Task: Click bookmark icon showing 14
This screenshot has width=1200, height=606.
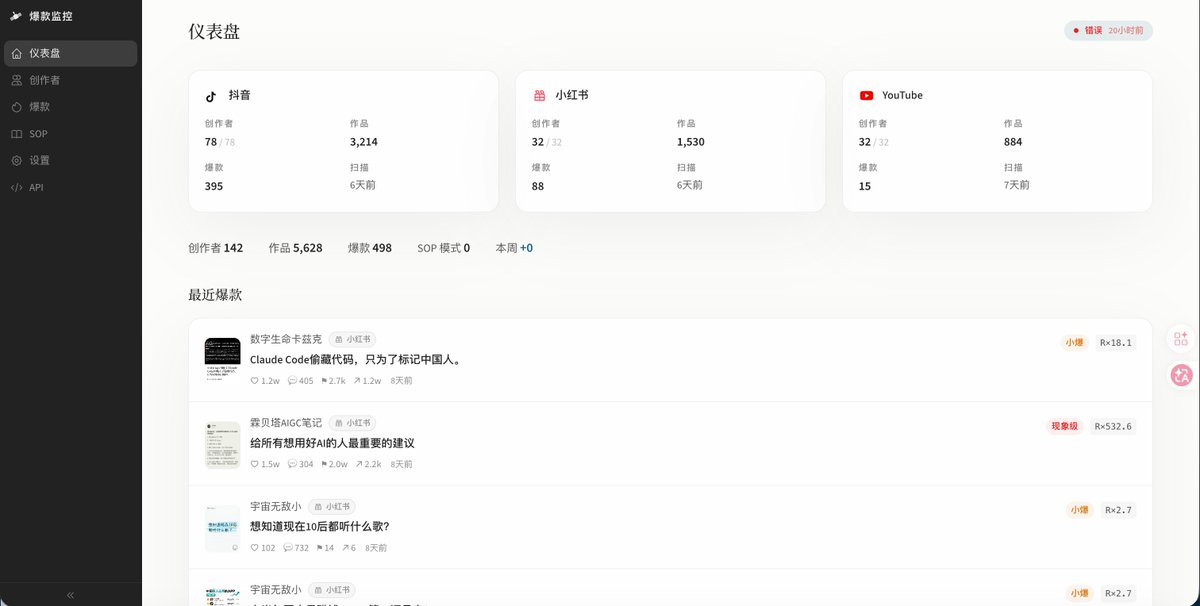Action: click(320, 548)
